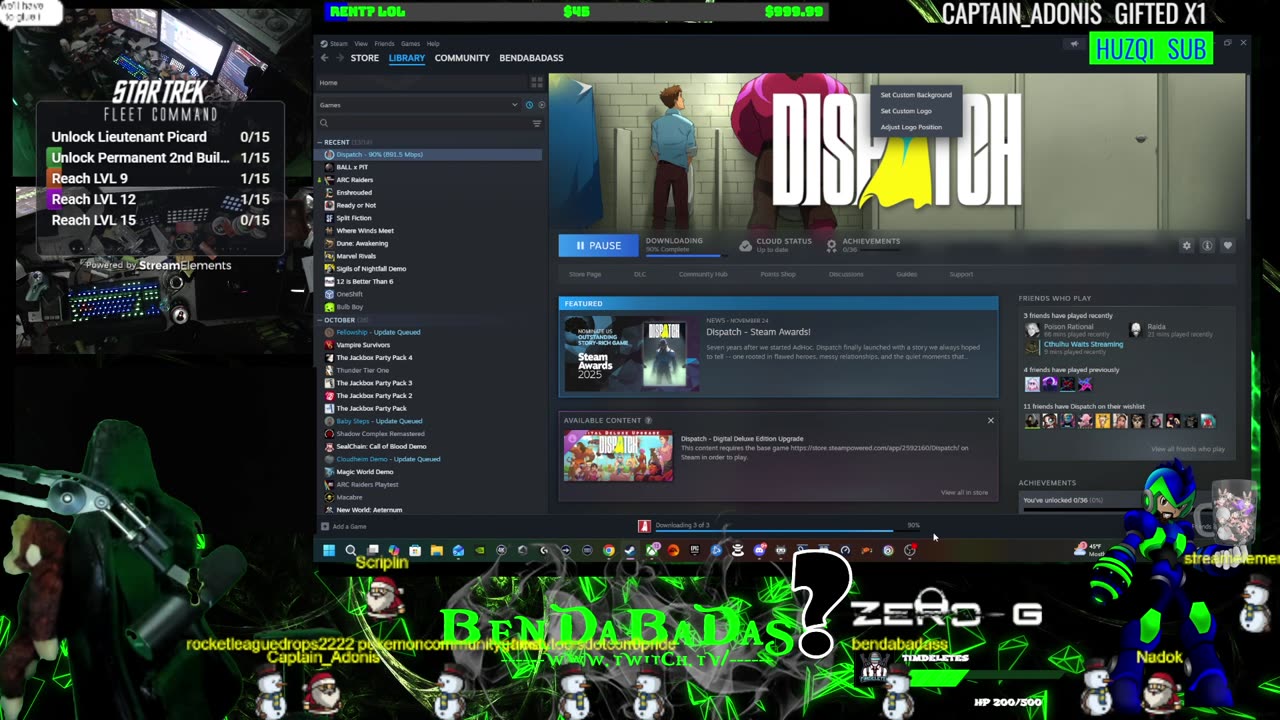This screenshot has width=1280, height=720.
Task: Click the library search input field
Action: (430, 123)
